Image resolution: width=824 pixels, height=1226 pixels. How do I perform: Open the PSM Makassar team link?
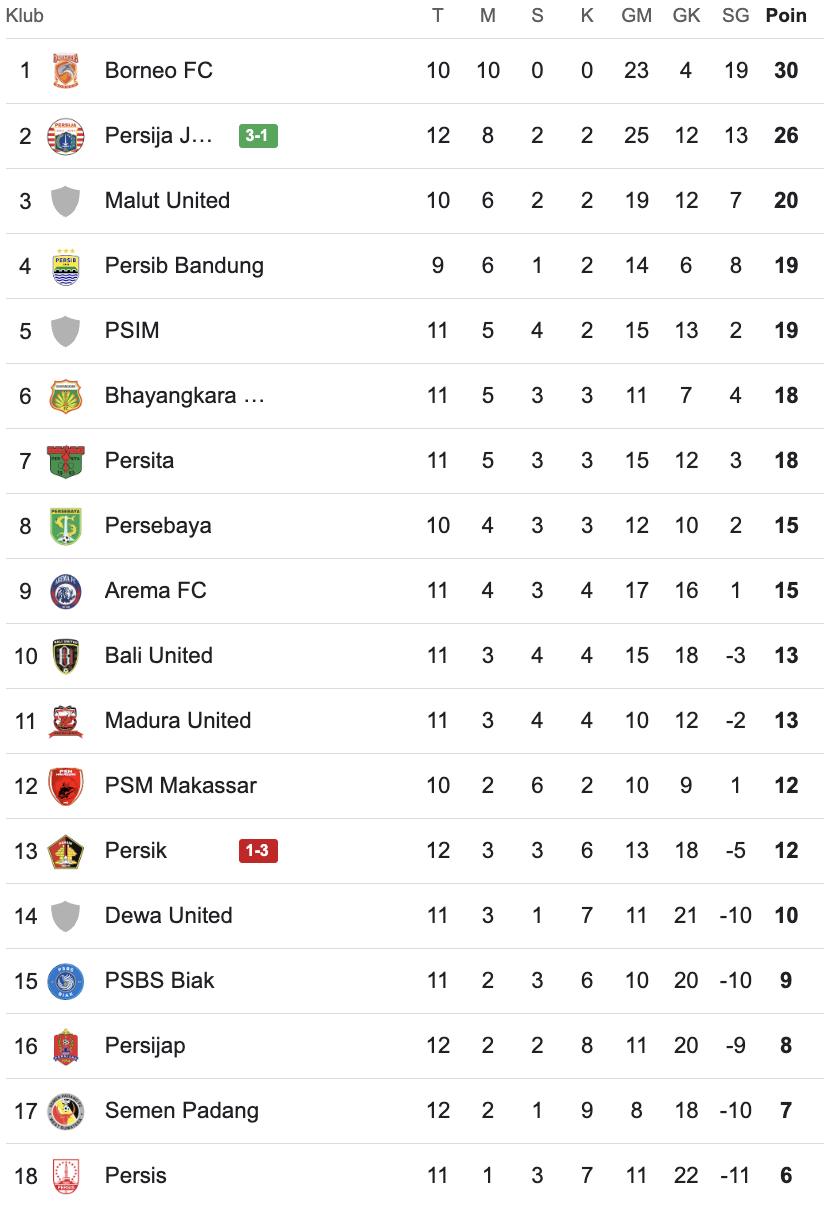180,786
